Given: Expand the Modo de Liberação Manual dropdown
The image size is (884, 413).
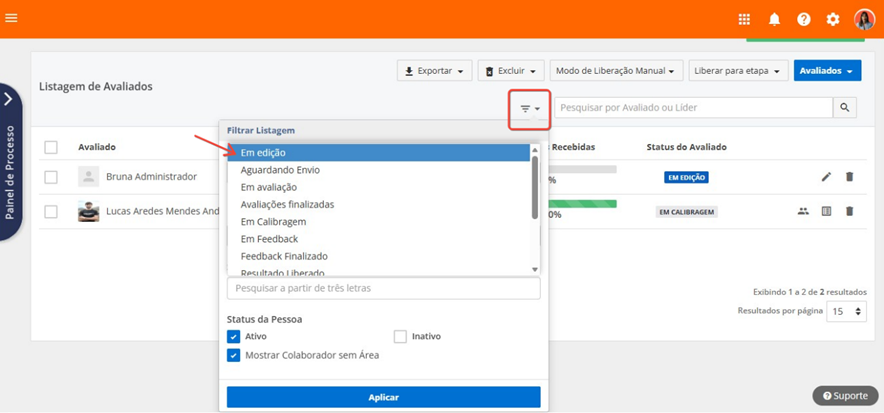Looking at the screenshot, I should coord(616,71).
